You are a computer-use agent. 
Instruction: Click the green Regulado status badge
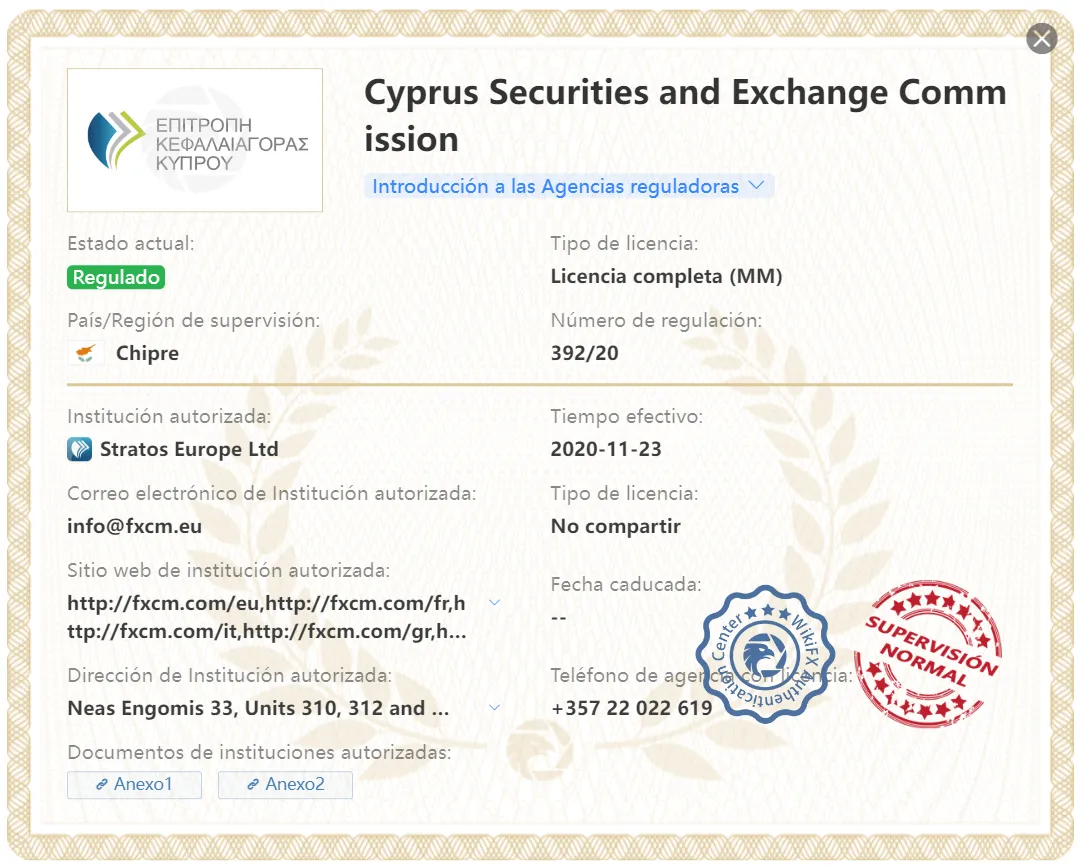(x=116, y=277)
